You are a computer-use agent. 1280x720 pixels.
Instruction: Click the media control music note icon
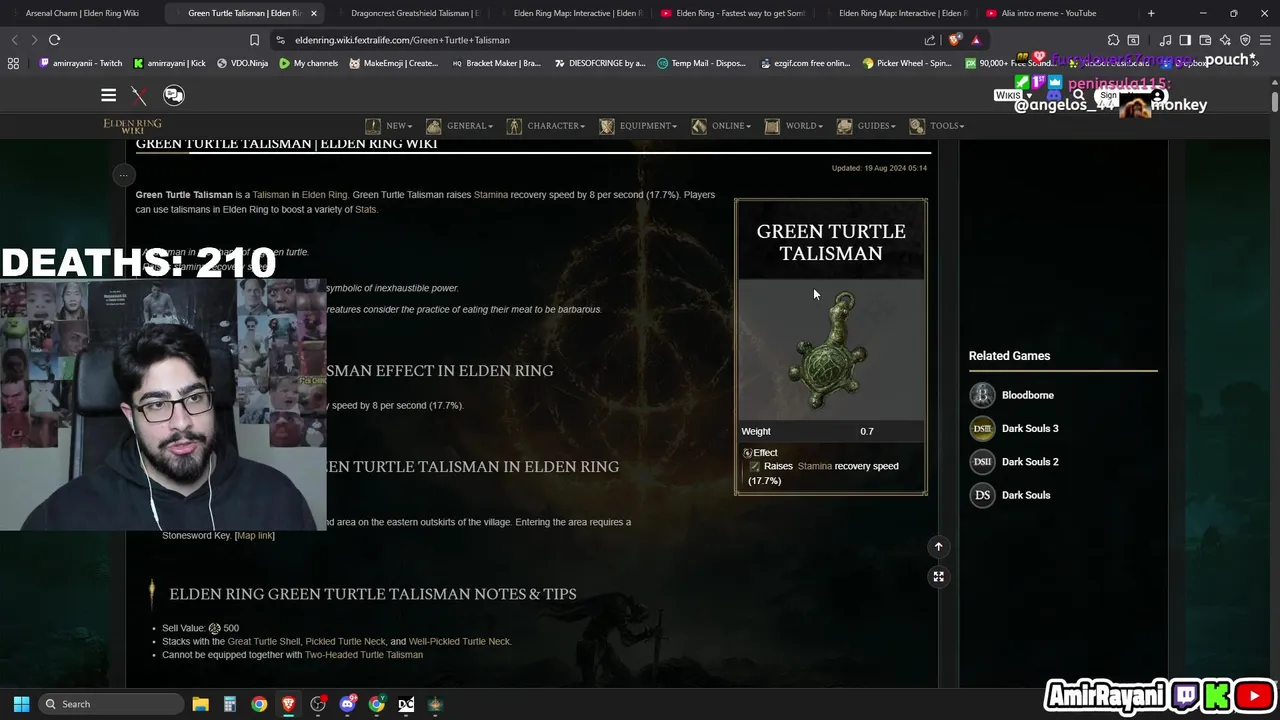[x=1165, y=40]
